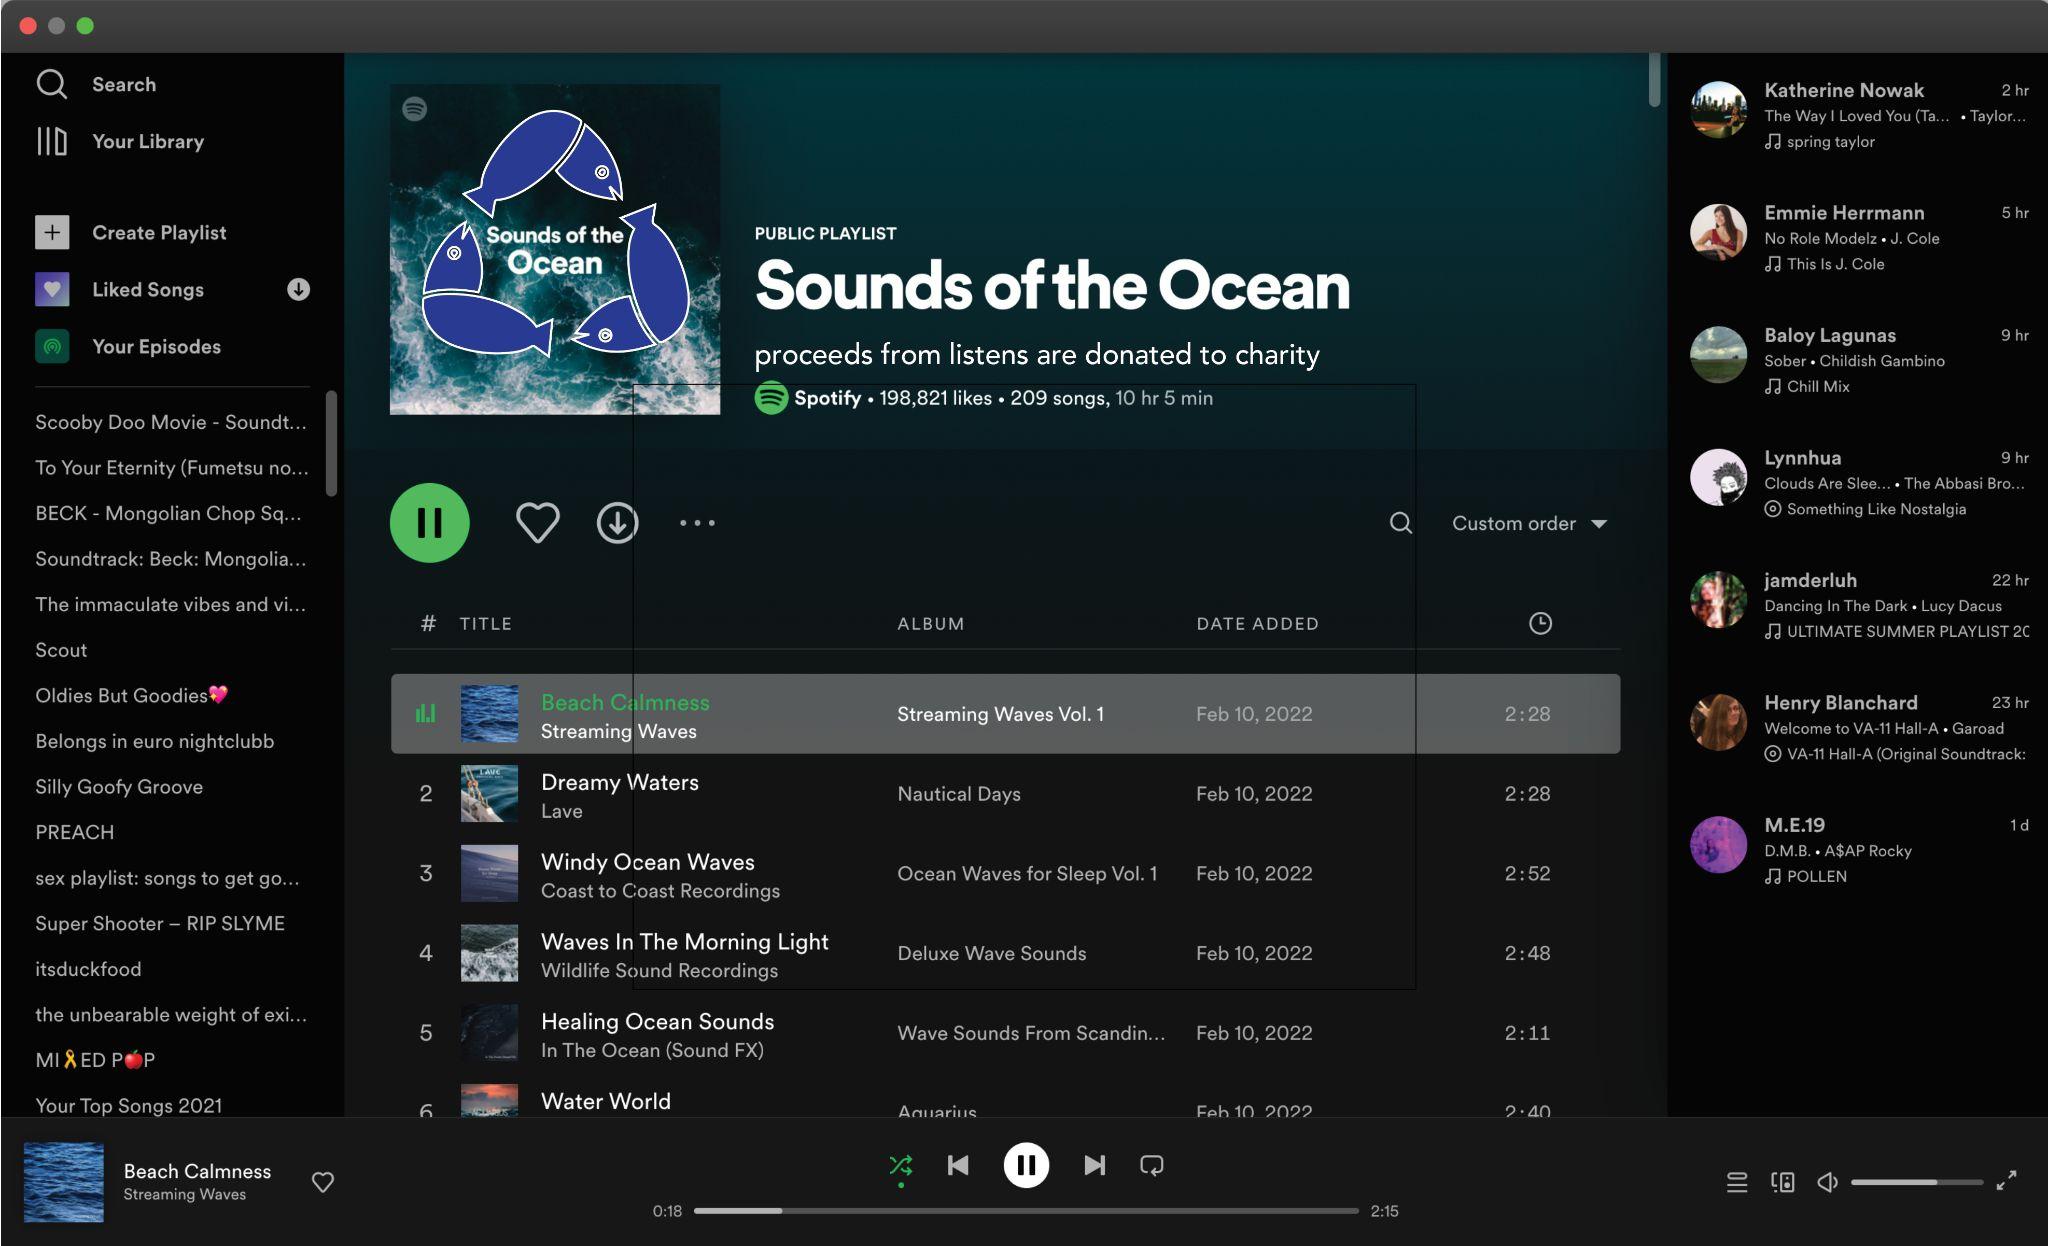Open Your Library in sidebar
The width and height of the screenshot is (2048, 1246).
(x=147, y=141)
